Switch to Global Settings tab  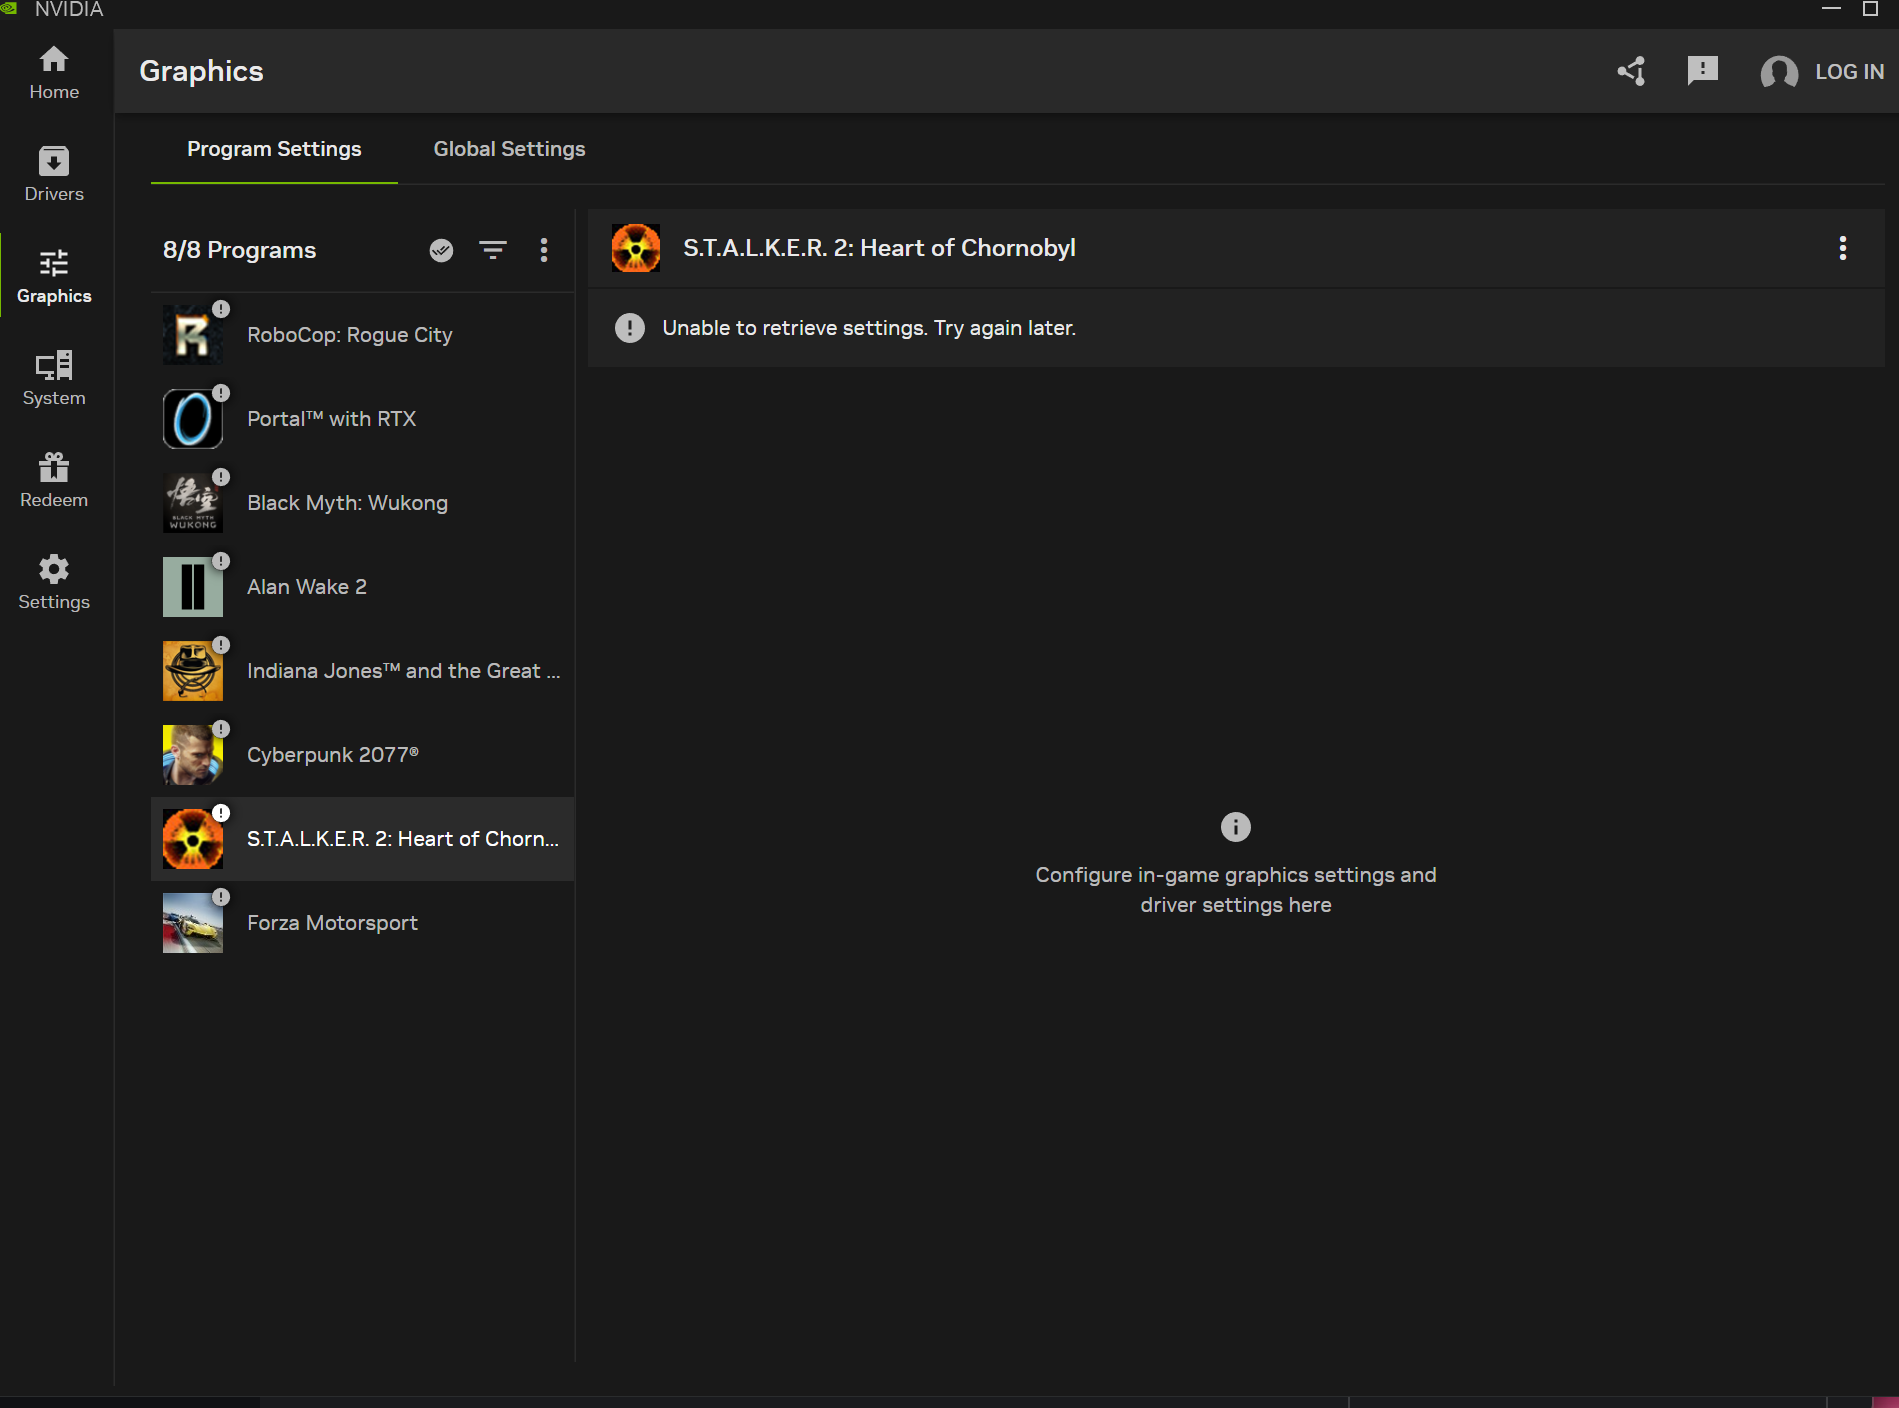point(509,149)
